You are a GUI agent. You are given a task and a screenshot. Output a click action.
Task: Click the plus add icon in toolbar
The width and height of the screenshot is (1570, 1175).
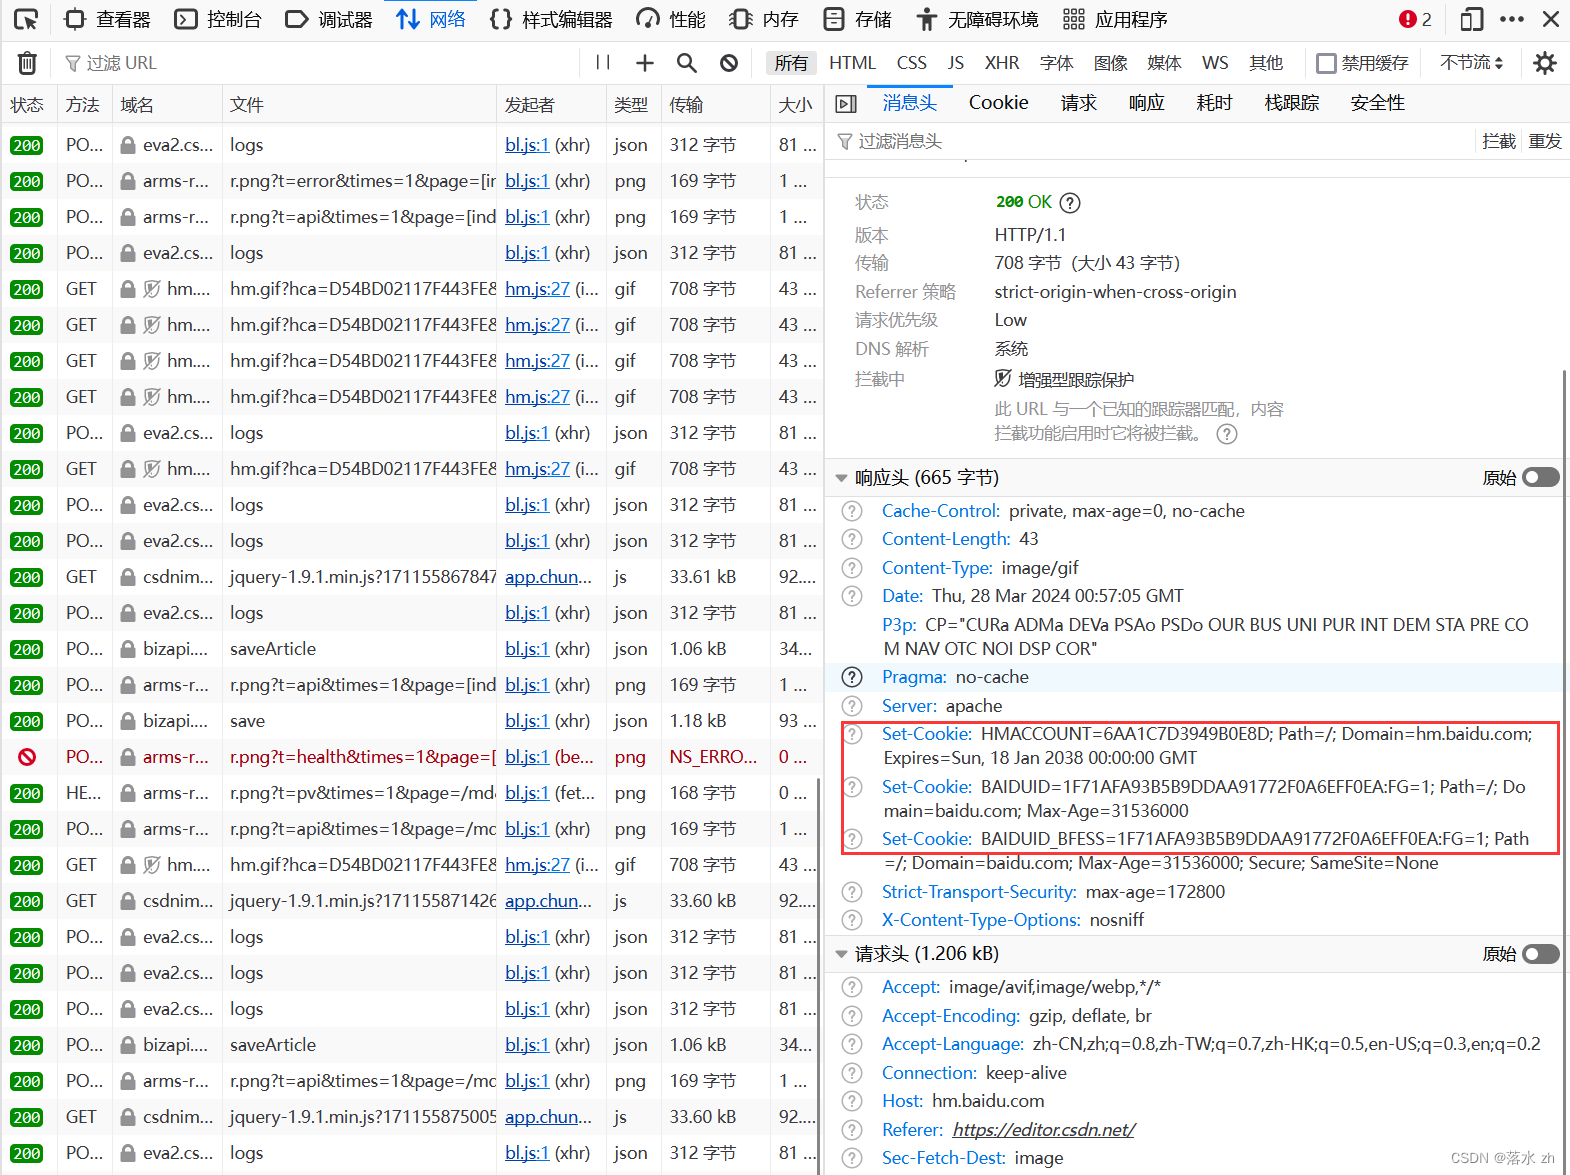point(645,63)
